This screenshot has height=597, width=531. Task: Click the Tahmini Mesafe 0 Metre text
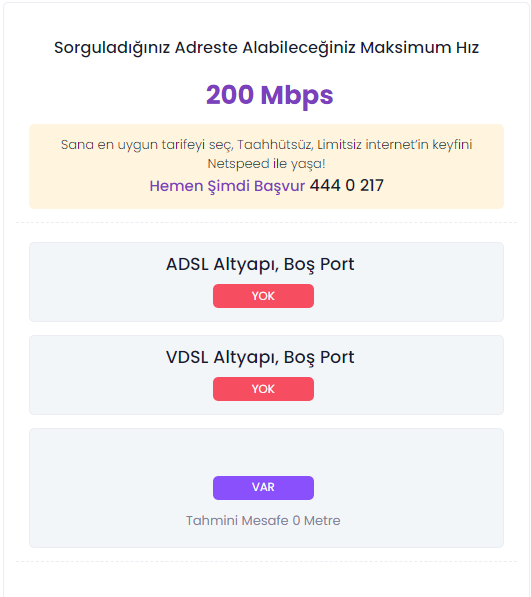tap(263, 520)
